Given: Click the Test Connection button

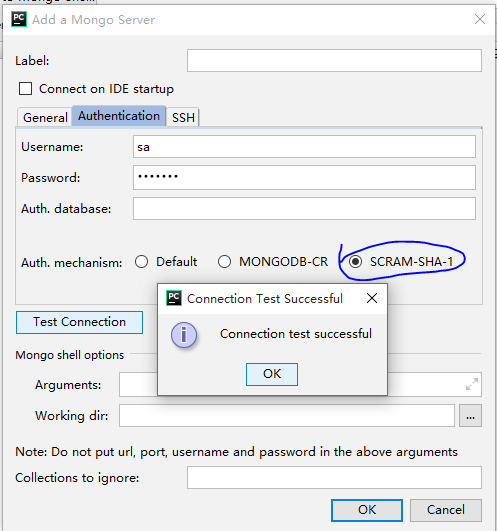Looking at the screenshot, I should click(79, 322).
